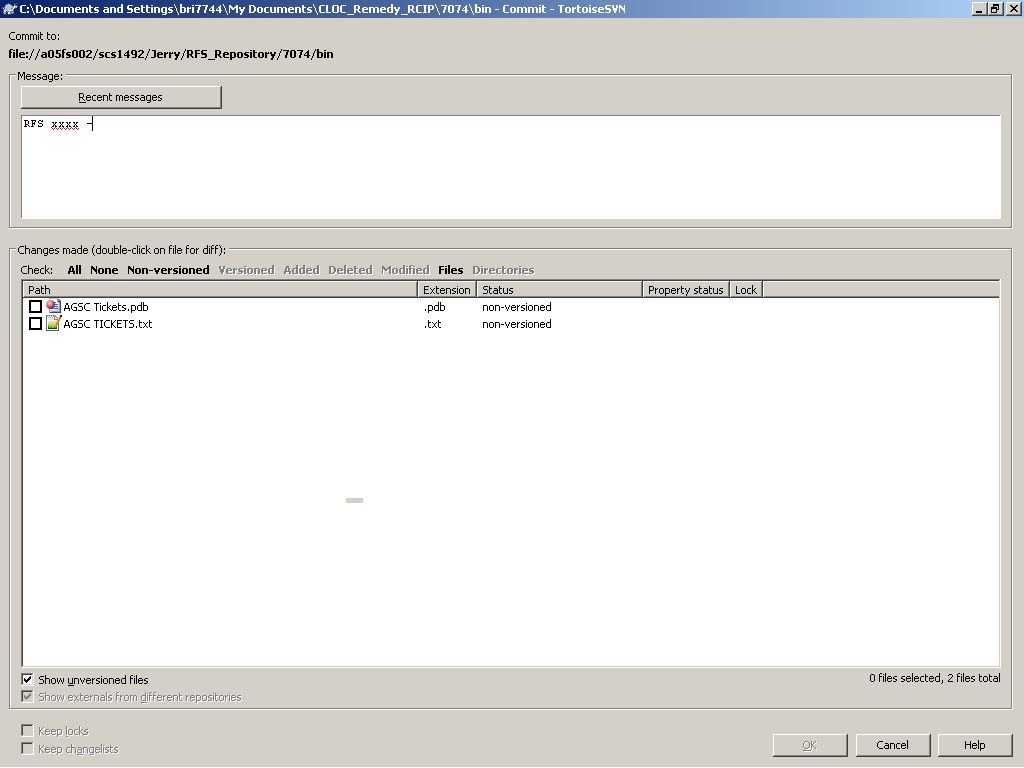Minimize the TortoiseSVN commit window
Viewport: 1024px width, 768px height.
click(x=978, y=8)
